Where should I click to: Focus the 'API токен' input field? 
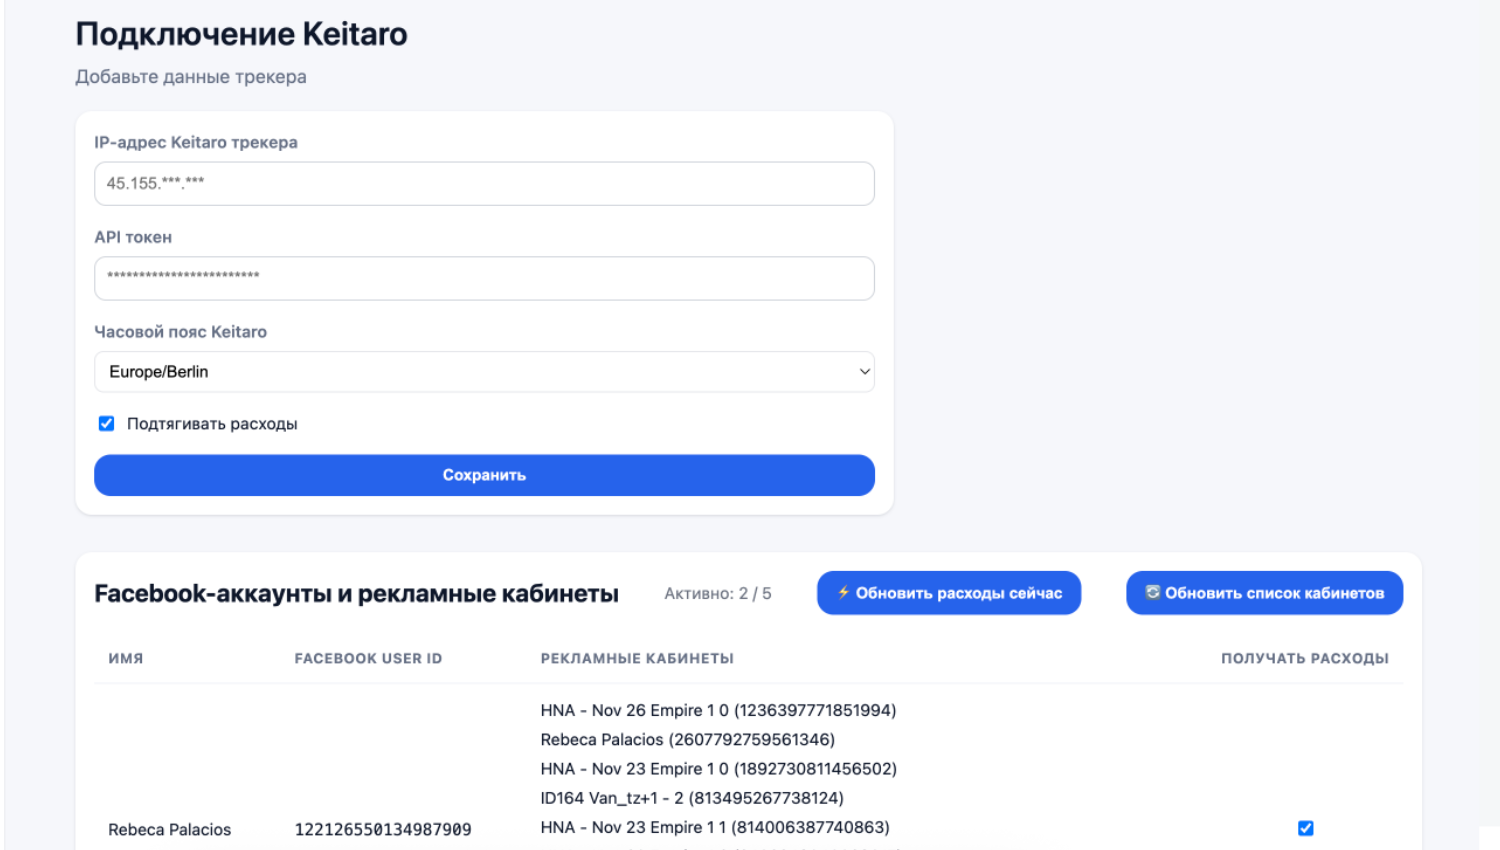[484, 278]
